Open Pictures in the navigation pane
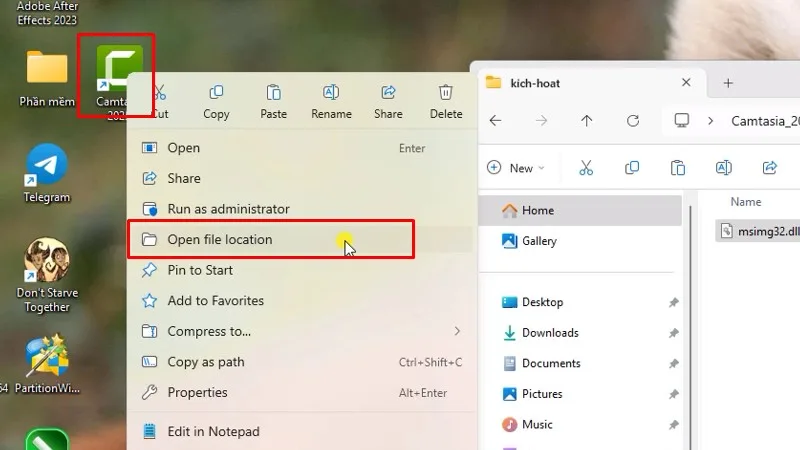 pos(580,394)
